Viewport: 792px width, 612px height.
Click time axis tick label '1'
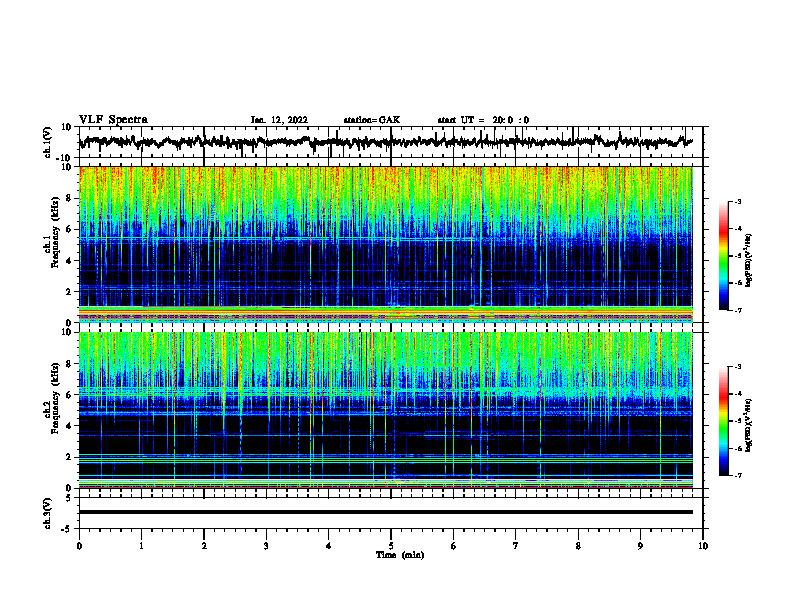coord(141,546)
